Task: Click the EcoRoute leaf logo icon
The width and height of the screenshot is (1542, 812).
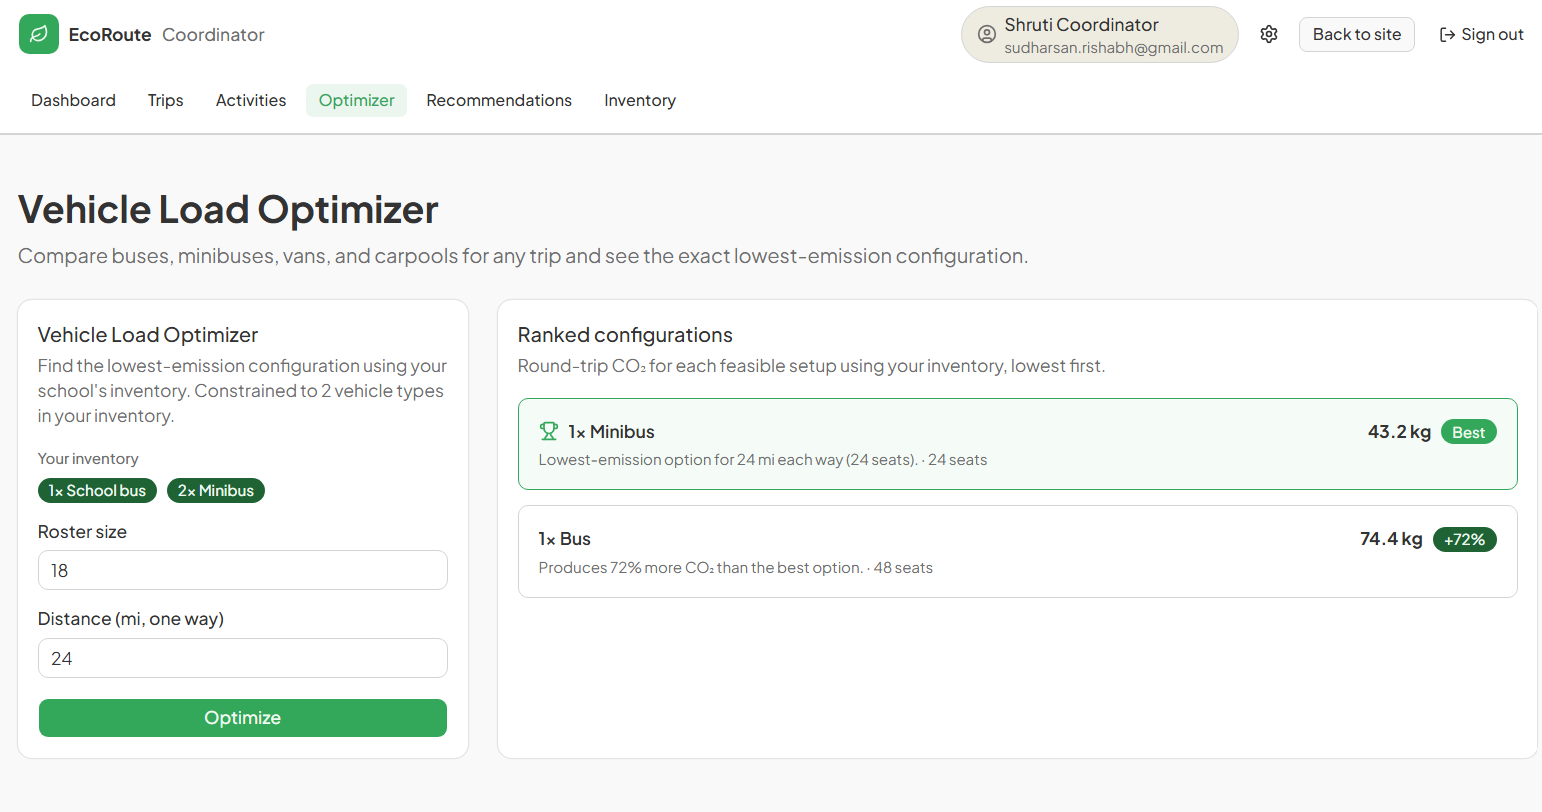Action: tap(39, 34)
